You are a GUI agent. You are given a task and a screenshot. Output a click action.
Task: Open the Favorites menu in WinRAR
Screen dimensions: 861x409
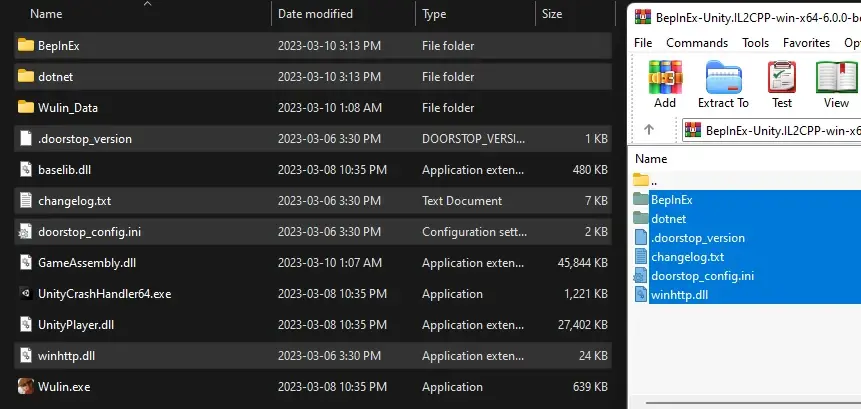(806, 43)
